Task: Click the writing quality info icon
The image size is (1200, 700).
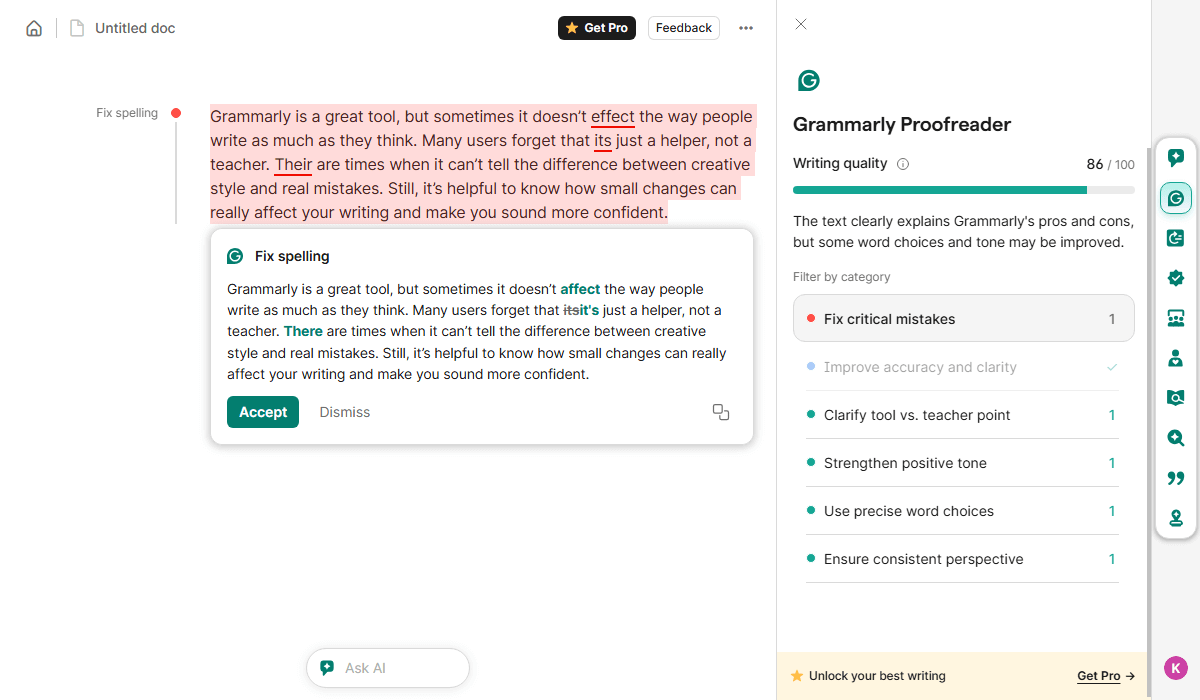Action: pyautogui.click(x=903, y=164)
